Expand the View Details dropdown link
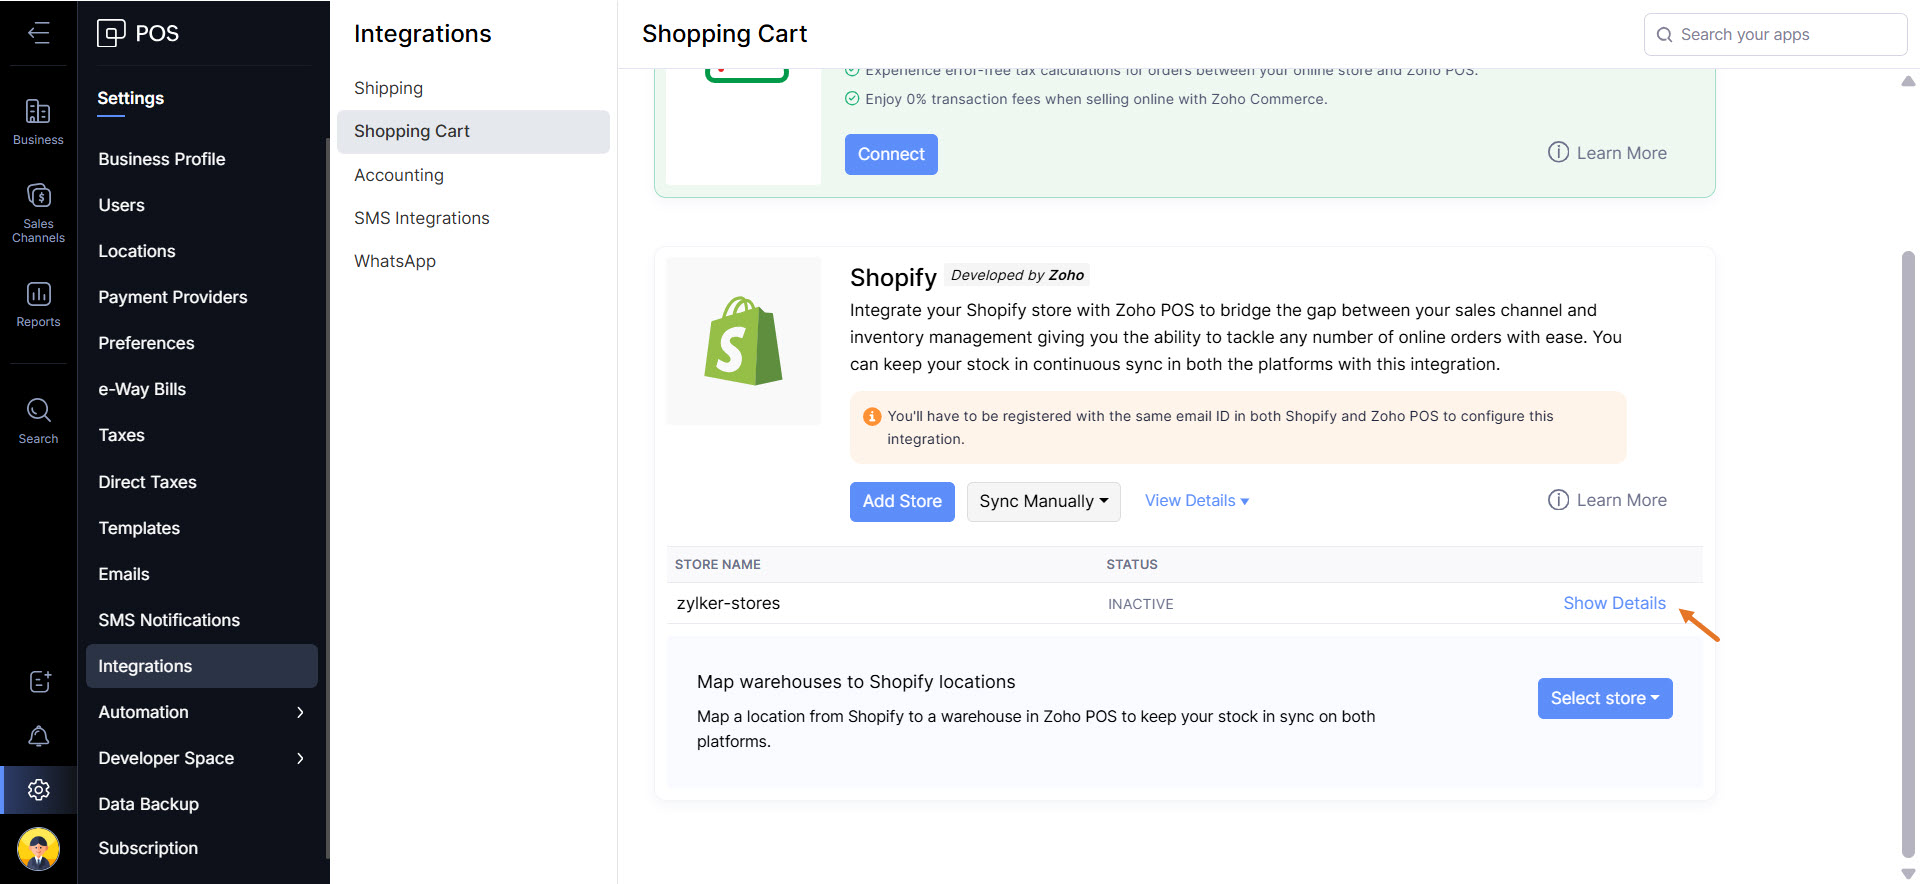The image size is (1920, 884). (x=1196, y=500)
